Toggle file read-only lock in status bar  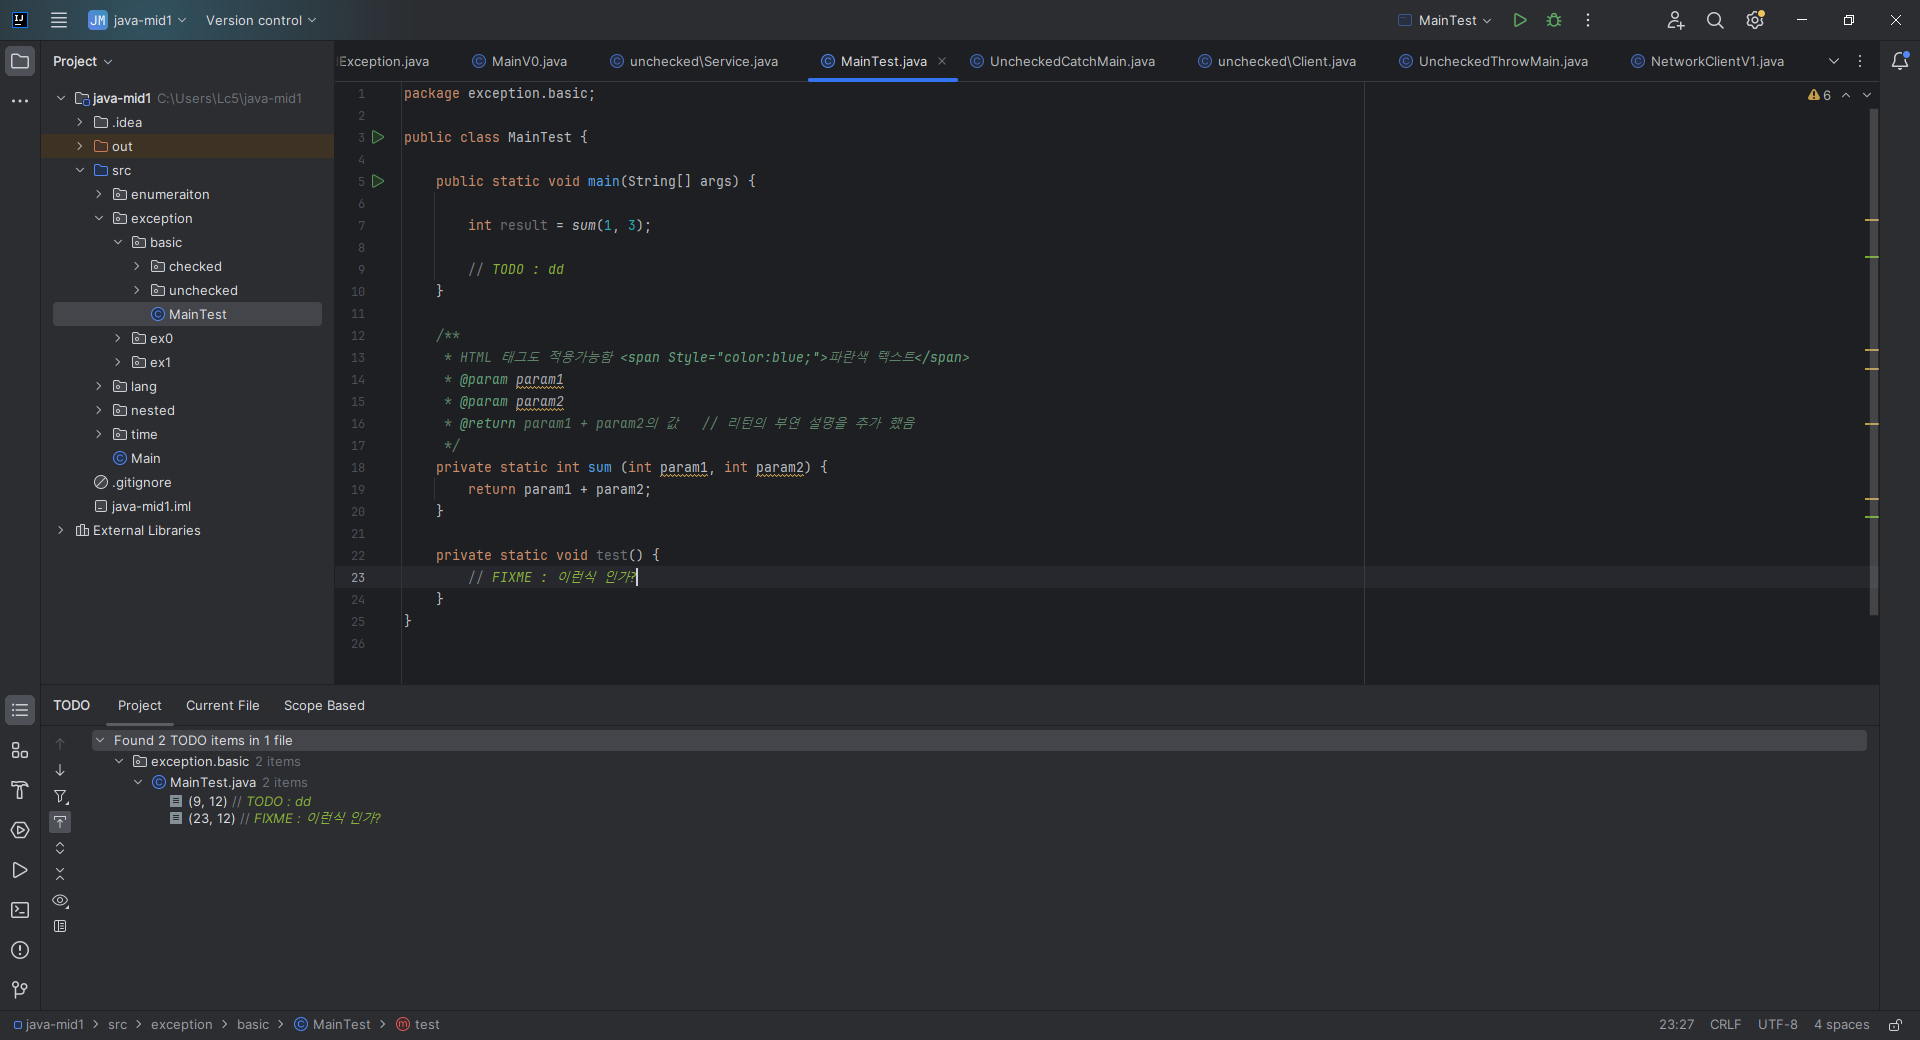[x=1895, y=1025]
